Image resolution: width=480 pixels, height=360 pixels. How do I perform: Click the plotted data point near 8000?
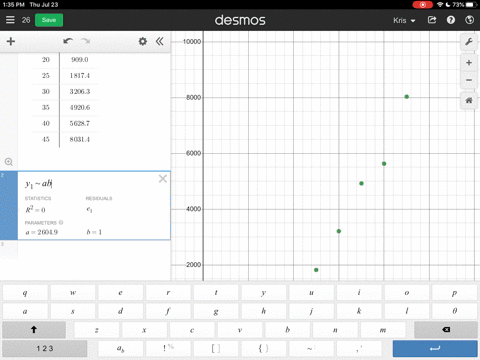pyautogui.click(x=407, y=97)
